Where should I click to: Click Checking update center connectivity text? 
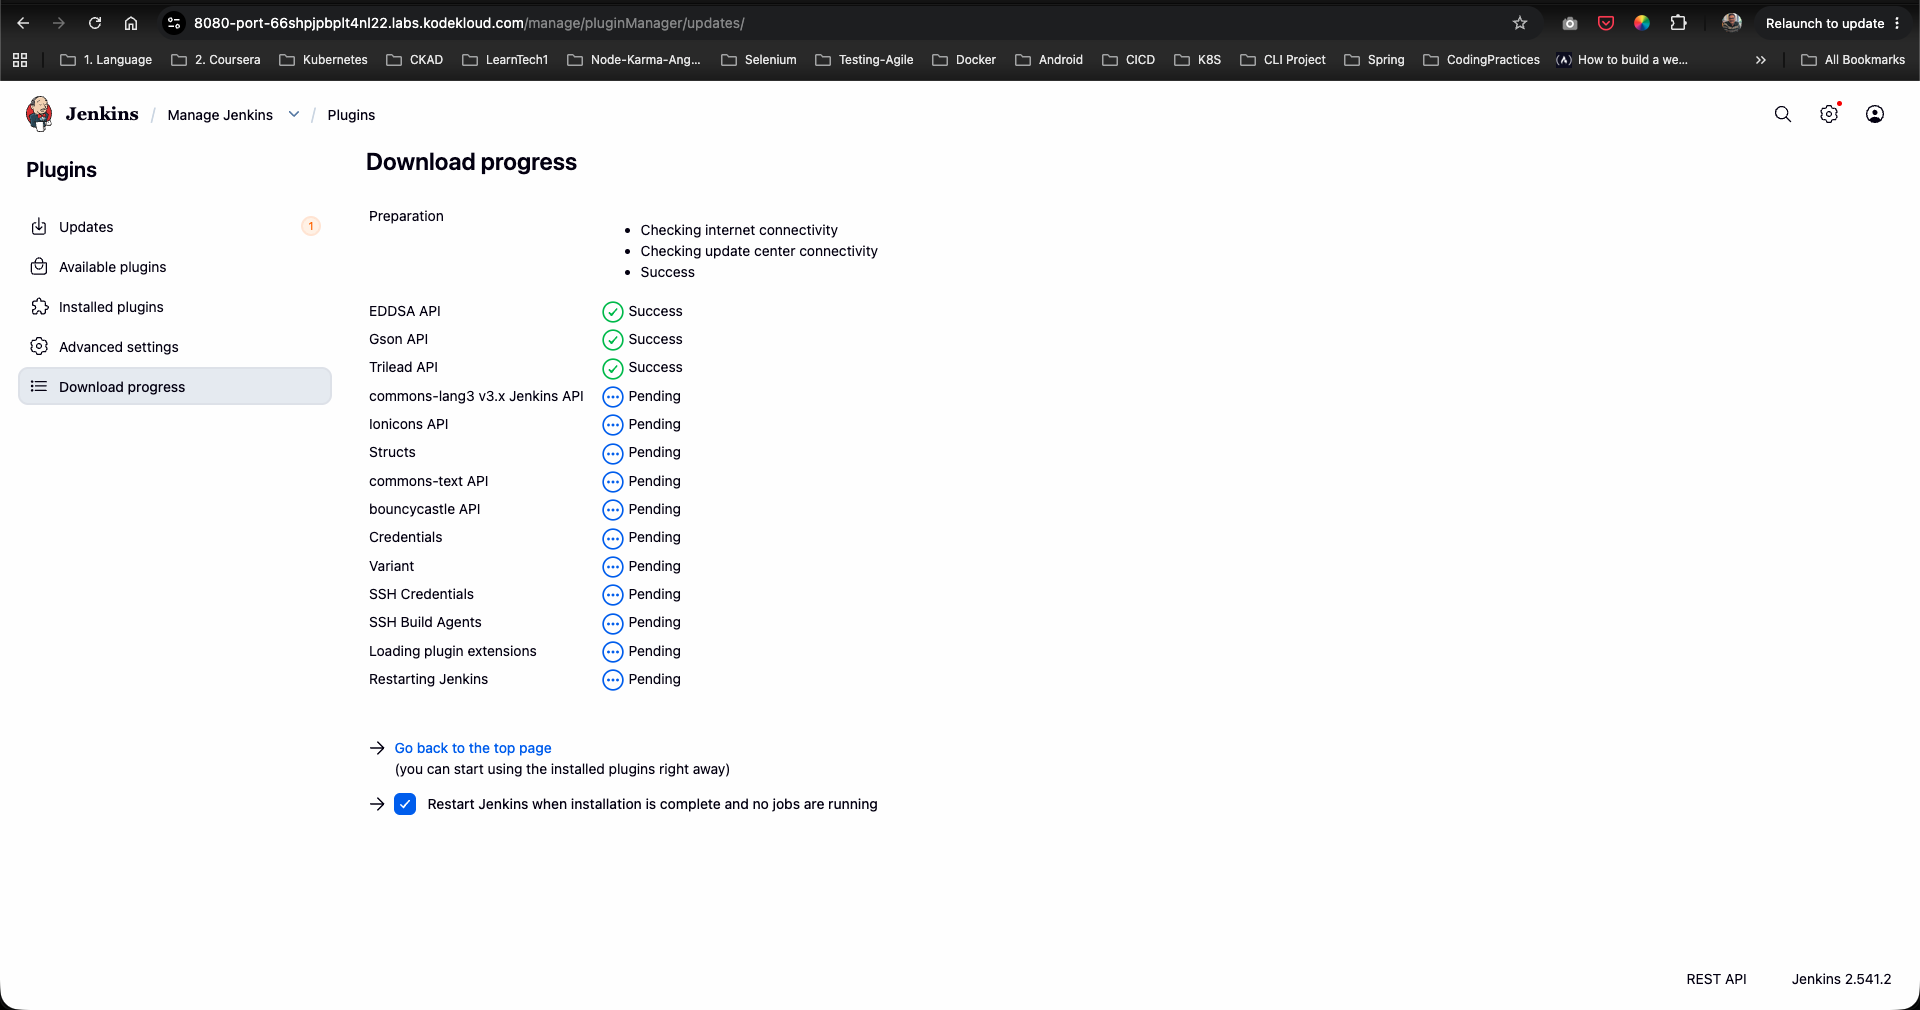[759, 252]
